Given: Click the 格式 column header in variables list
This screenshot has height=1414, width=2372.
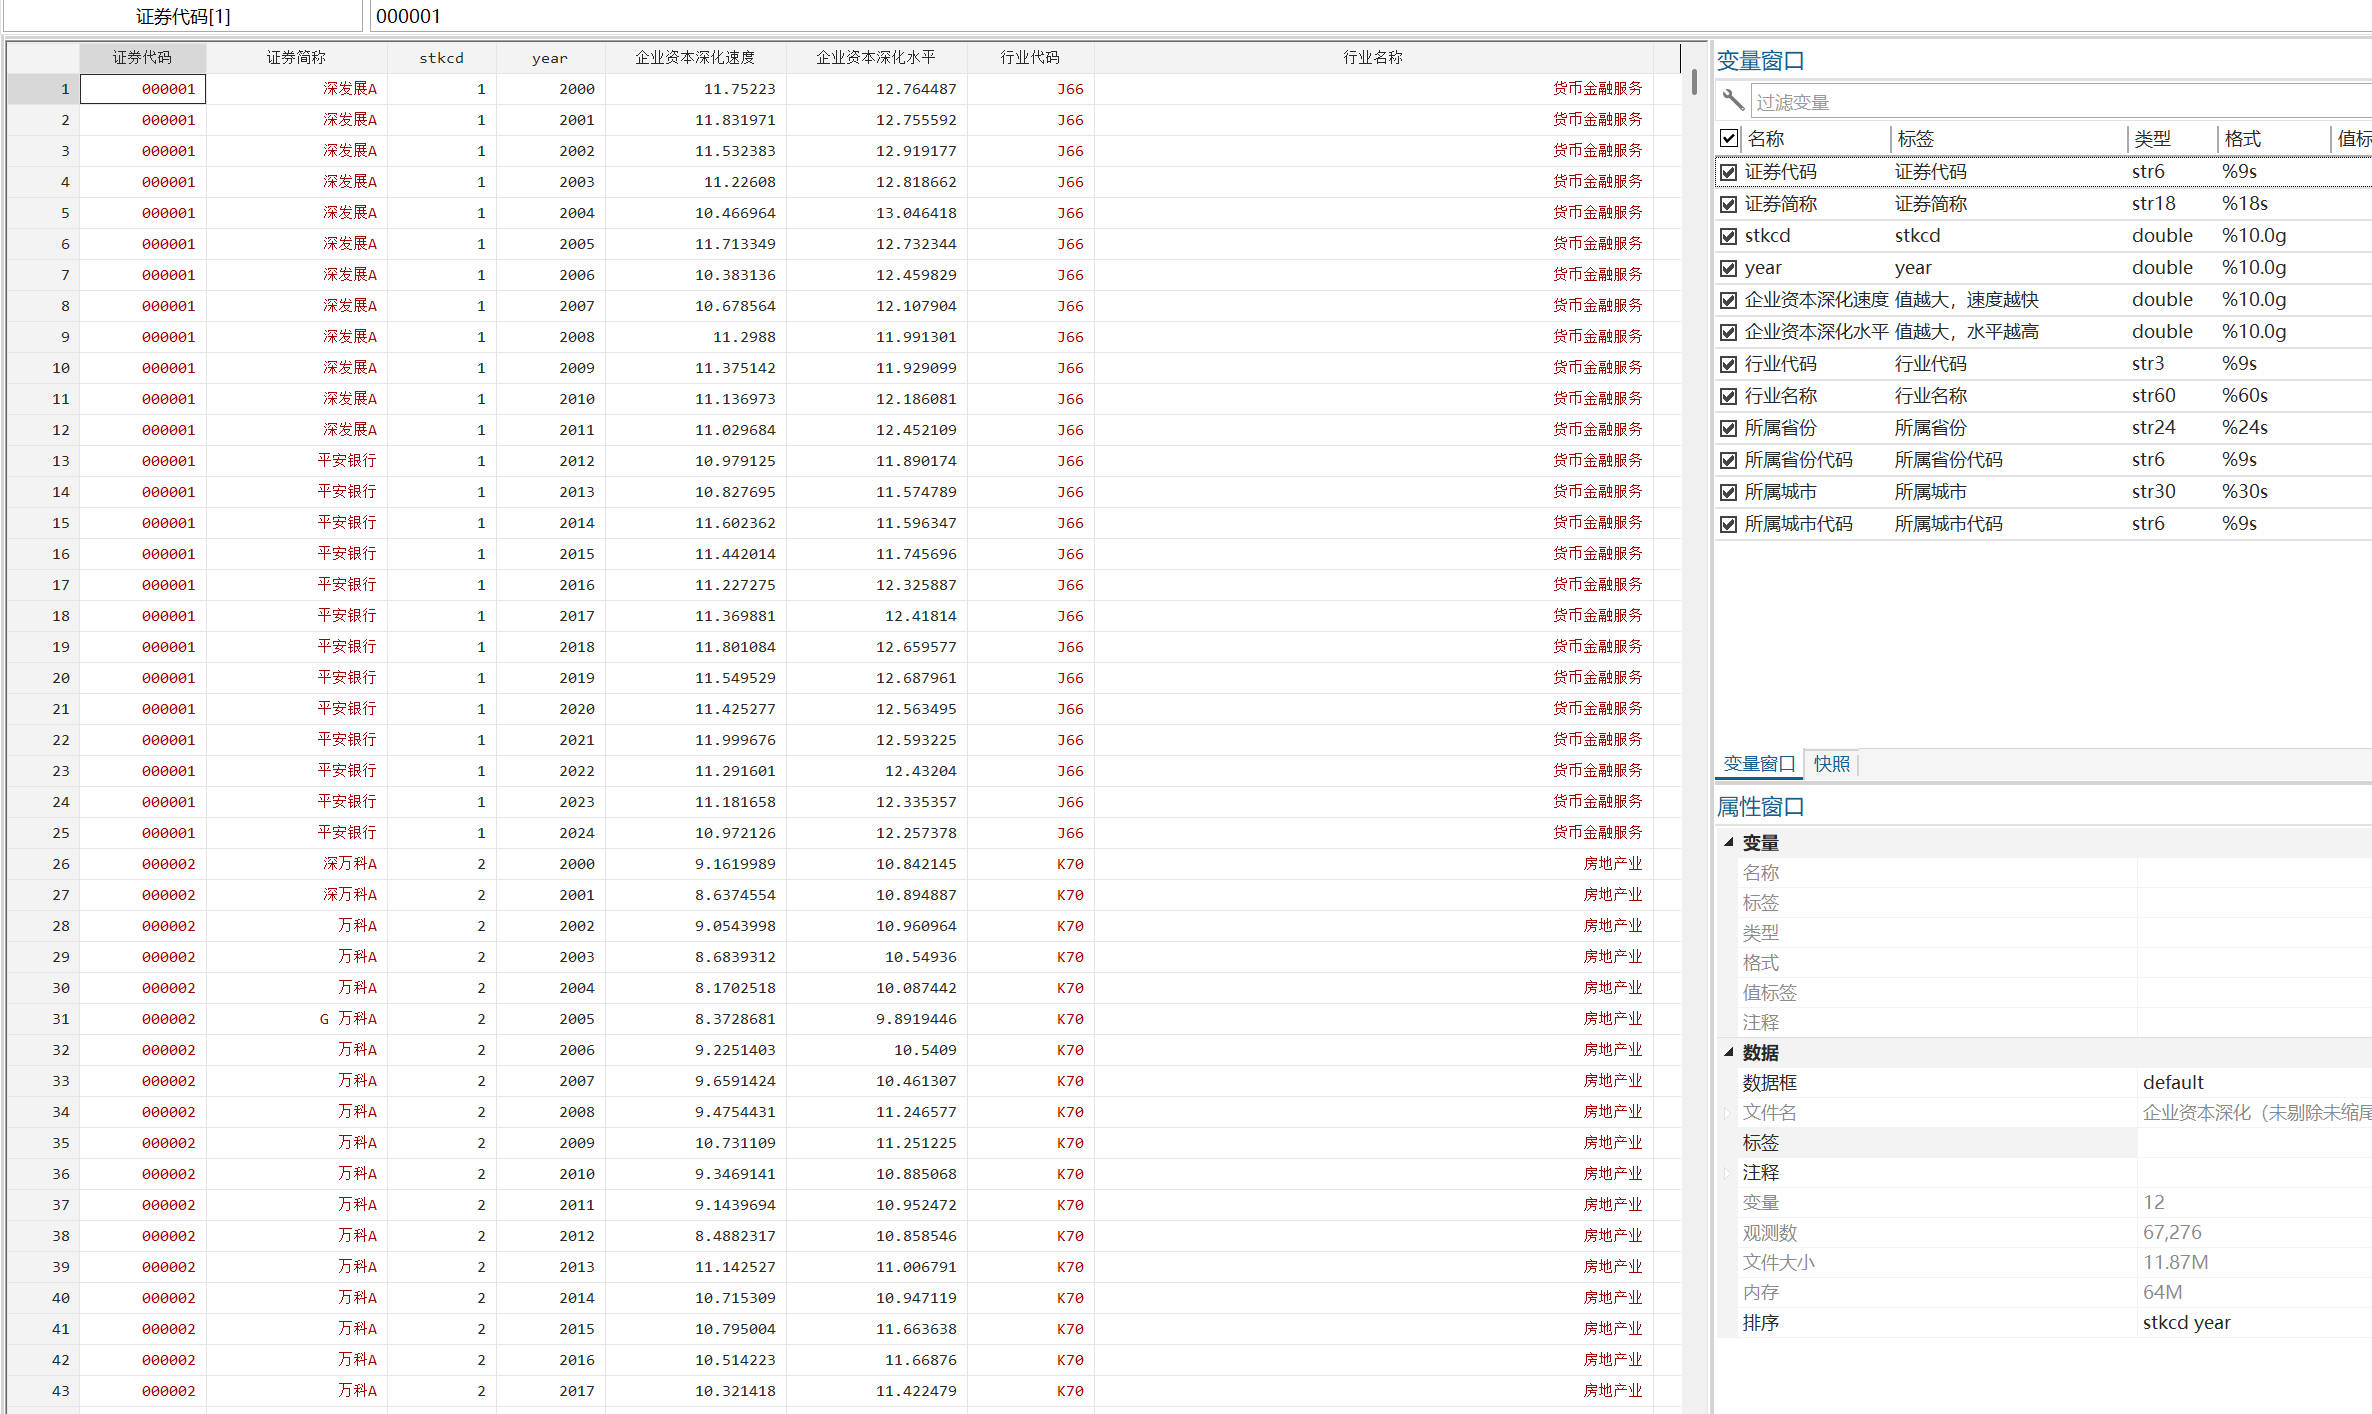Looking at the screenshot, I should (2242, 139).
